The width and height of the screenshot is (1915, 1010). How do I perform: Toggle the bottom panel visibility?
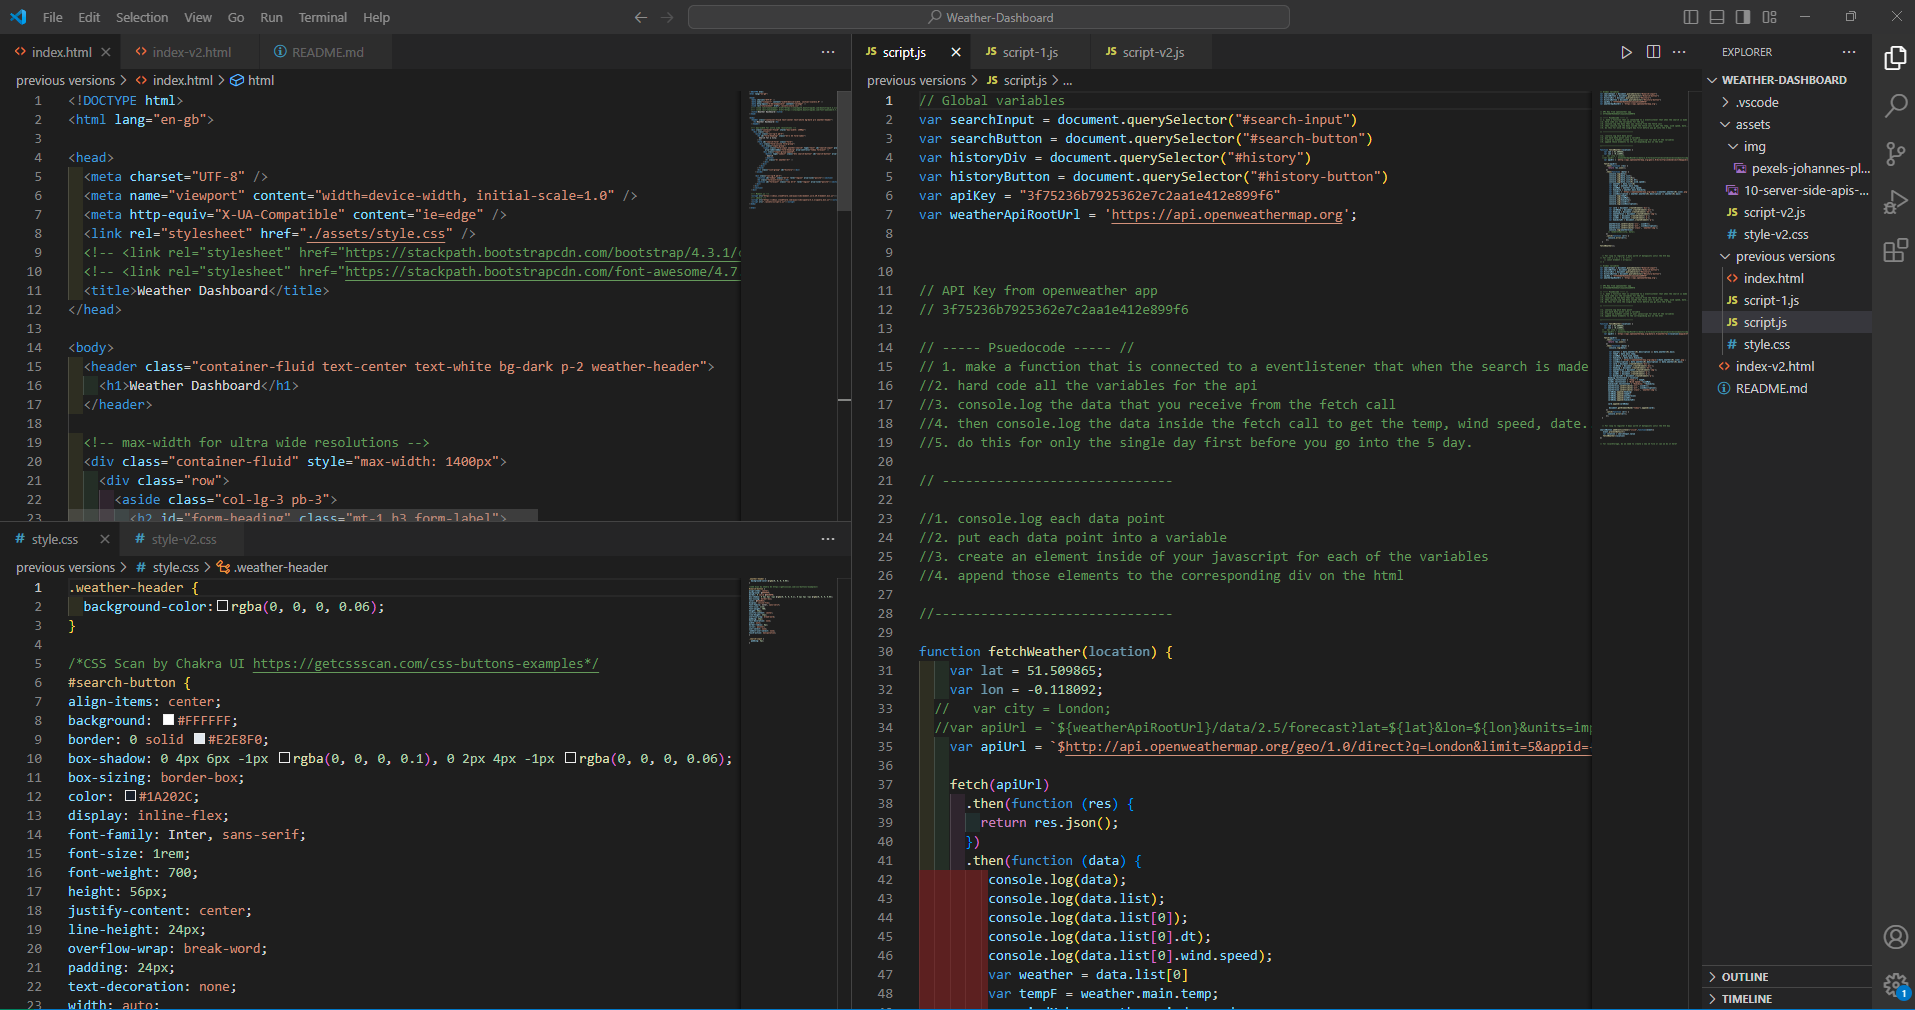pos(1716,16)
